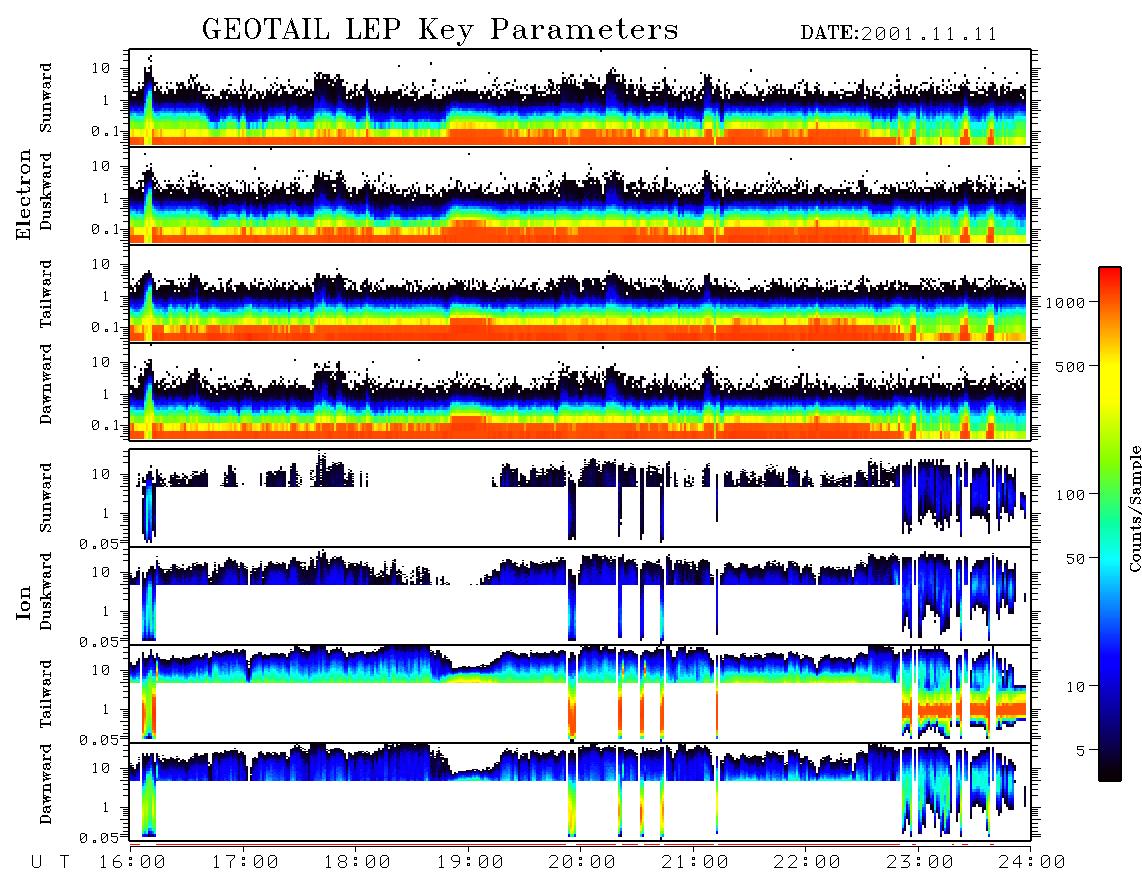This screenshot has width=1142, height=880.
Task: Click the 18:00 time tick label
Action: [x=357, y=862]
